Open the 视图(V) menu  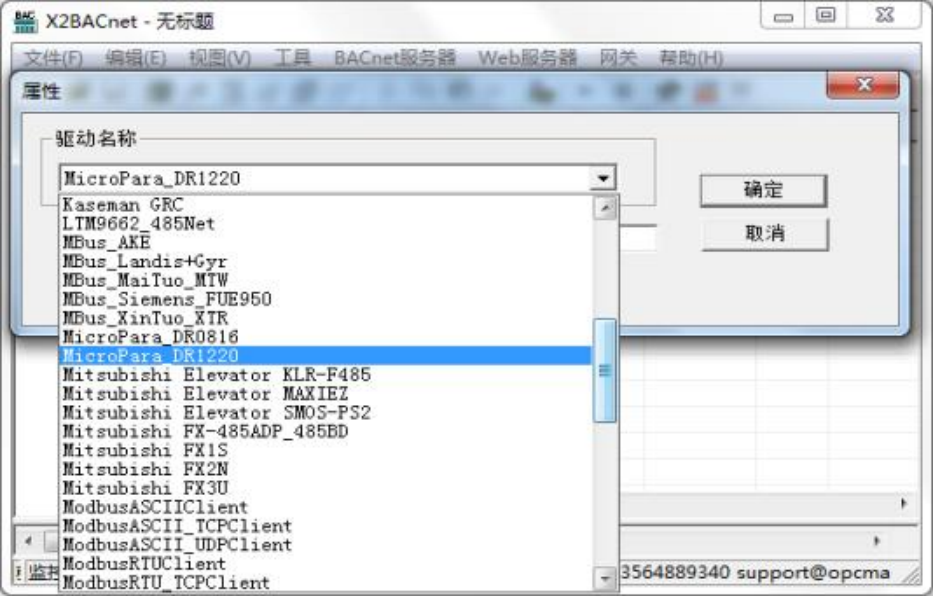point(220,58)
